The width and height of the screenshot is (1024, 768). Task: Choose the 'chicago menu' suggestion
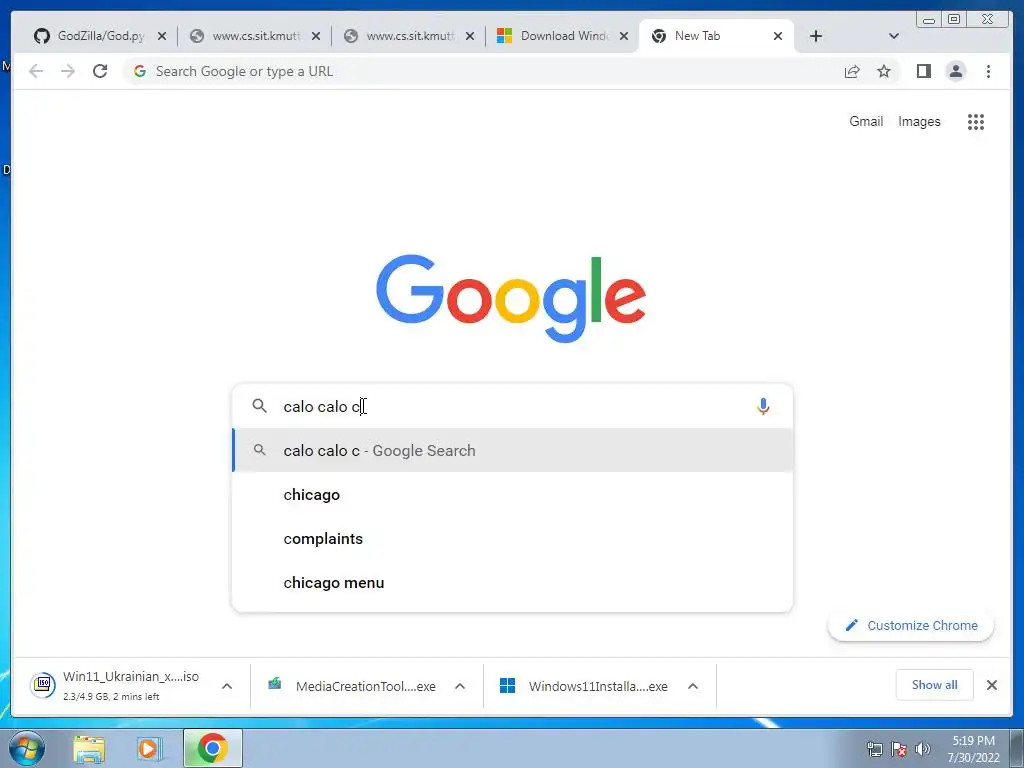point(513,583)
